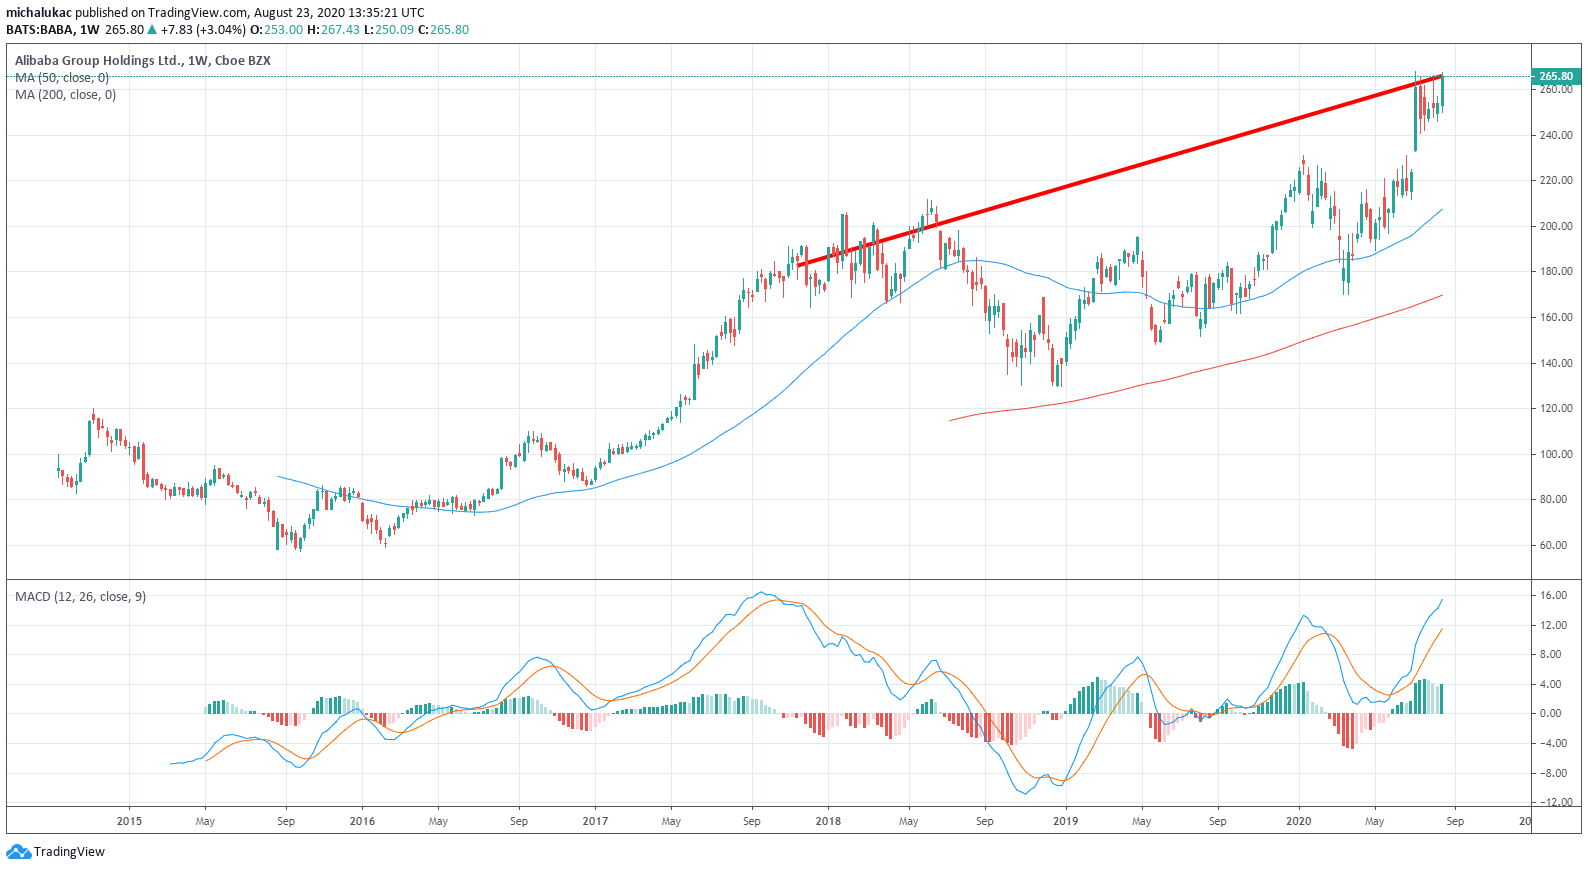The height and width of the screenshot is (870, 1588).
Task: Click the TradingView.com text in header
Action: tap(197, 13)
